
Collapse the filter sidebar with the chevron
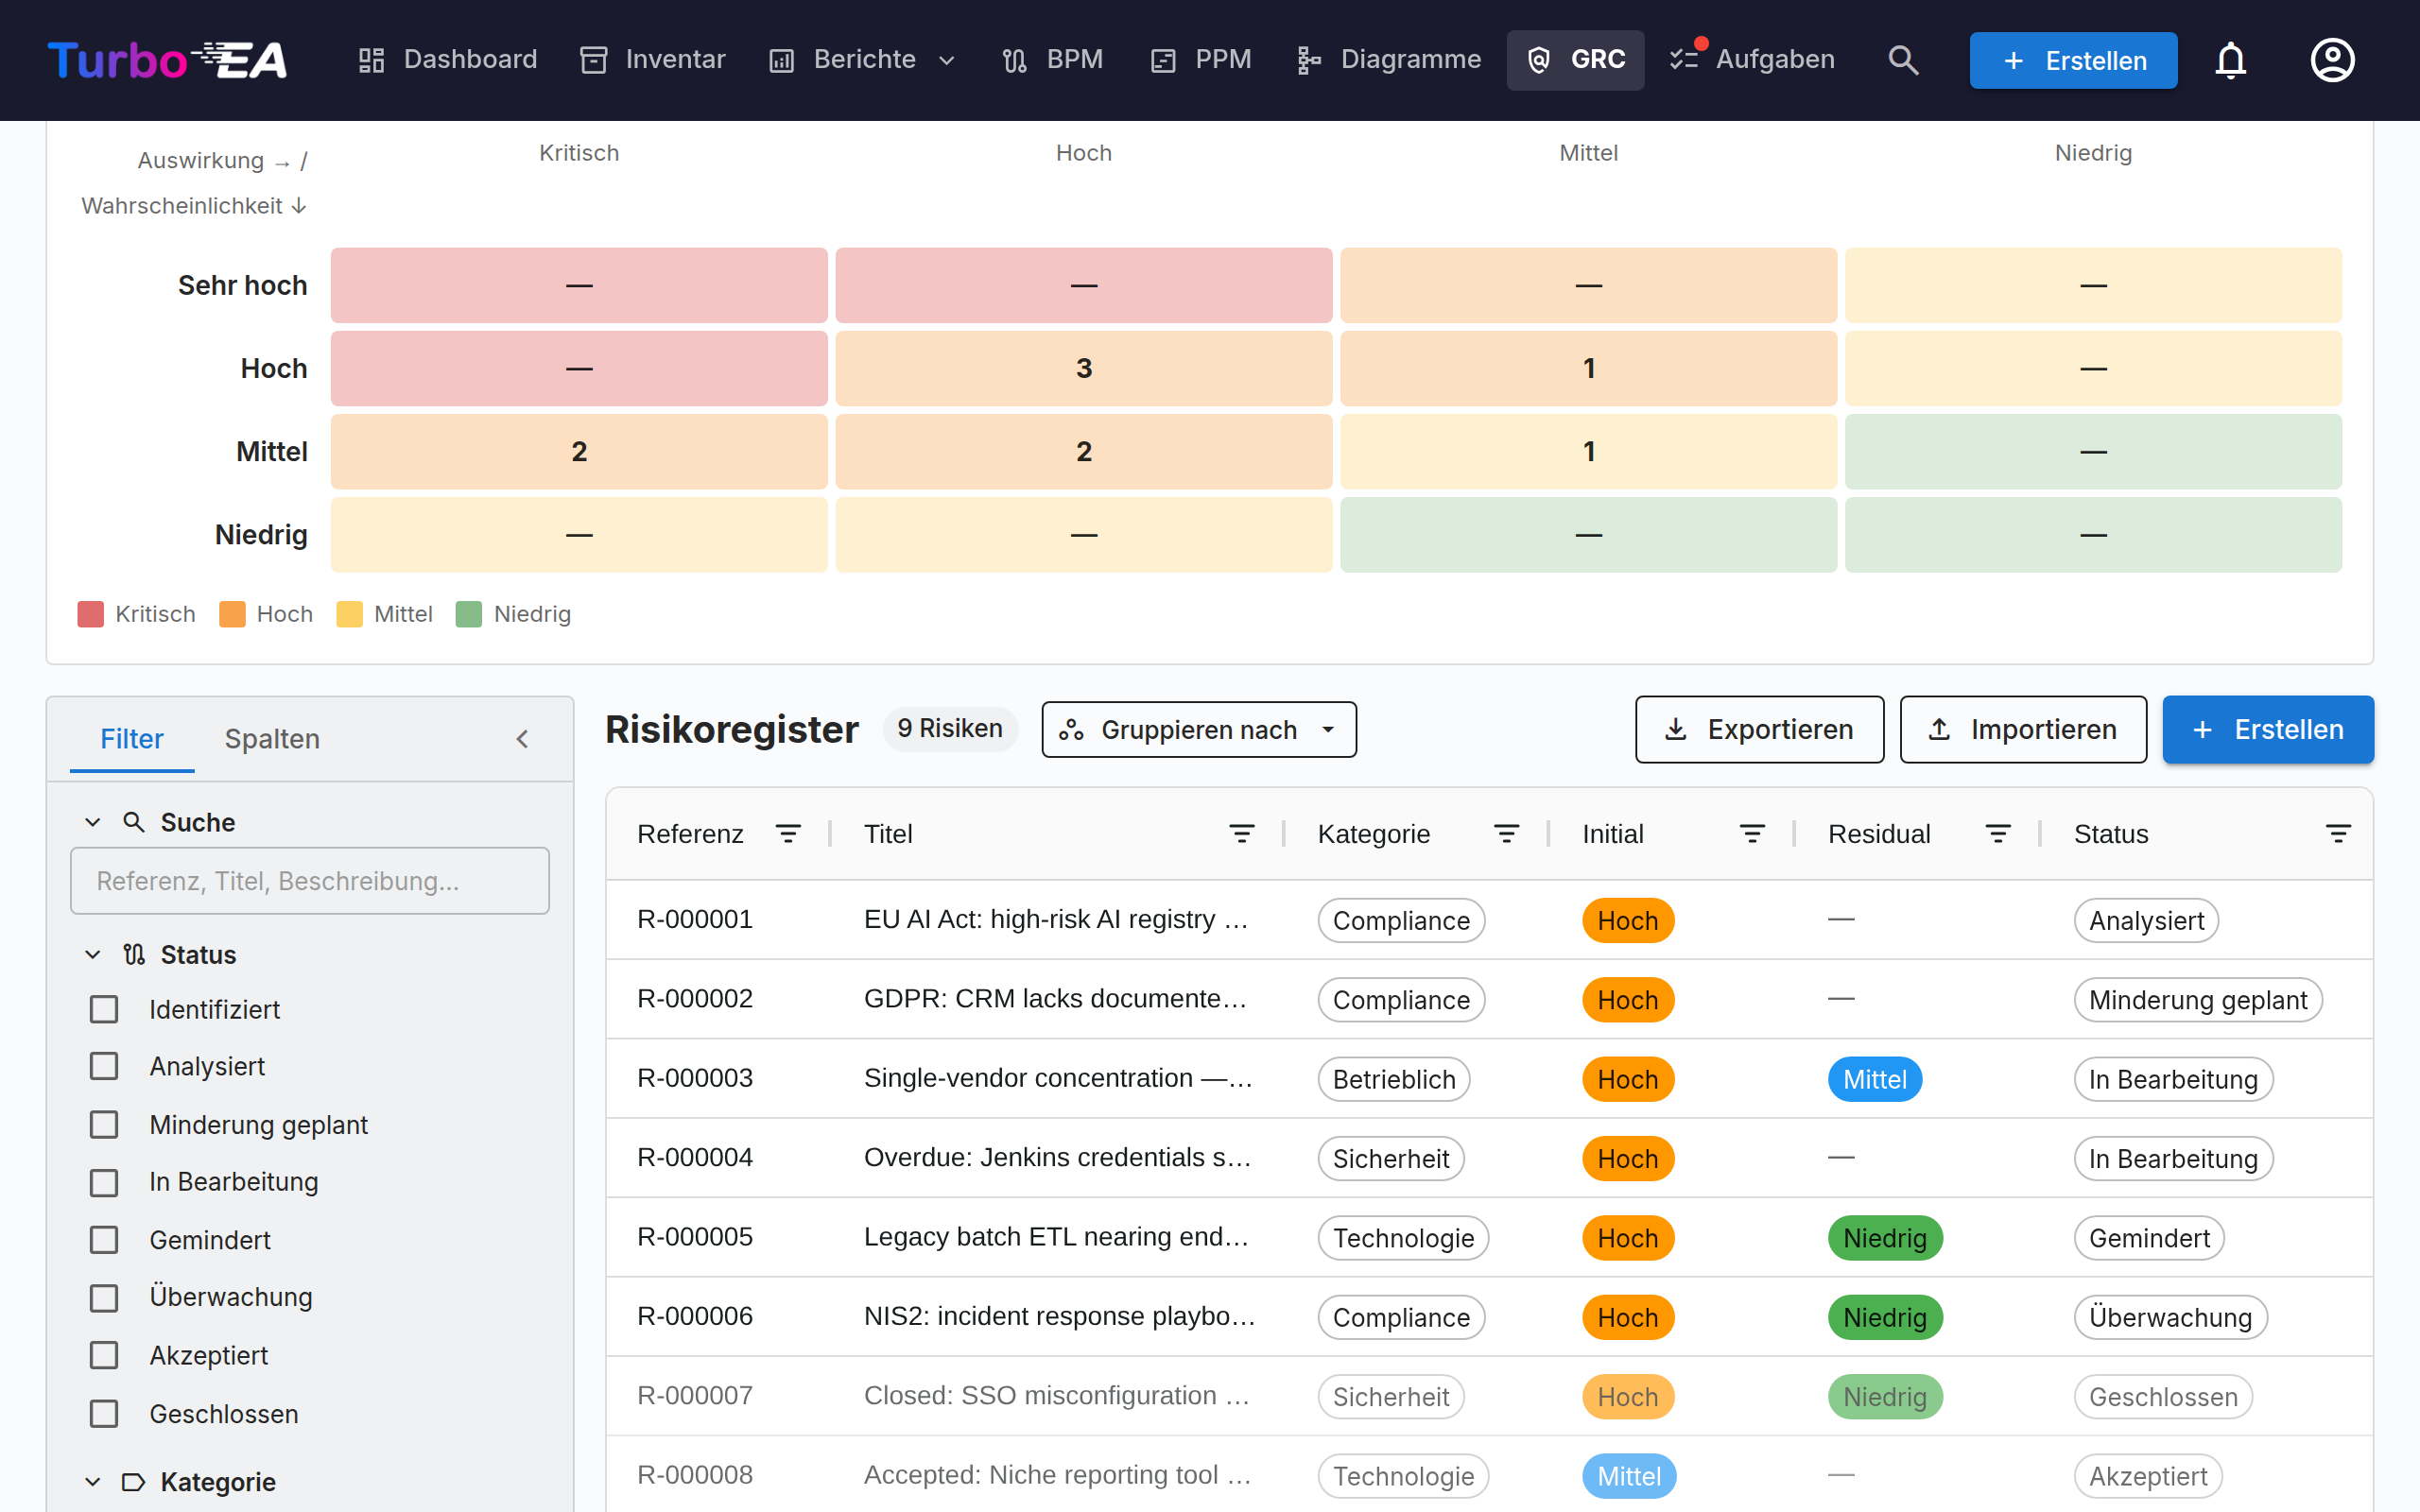[x=522, y=739]
